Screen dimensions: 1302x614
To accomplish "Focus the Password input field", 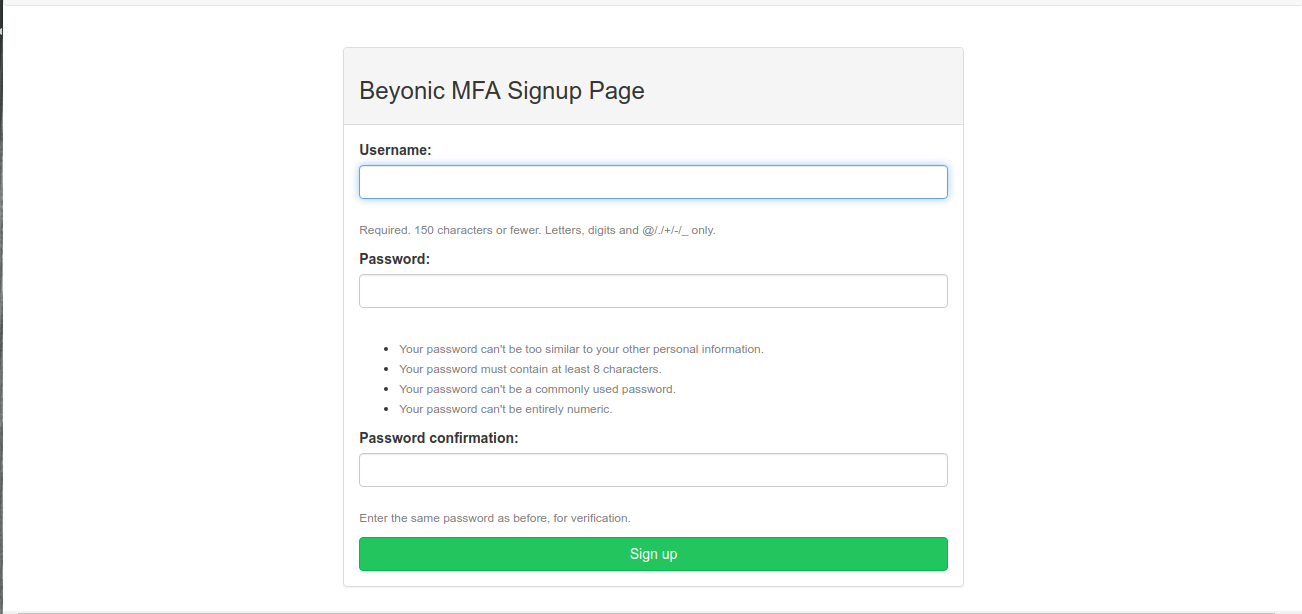I will point(653,291).
